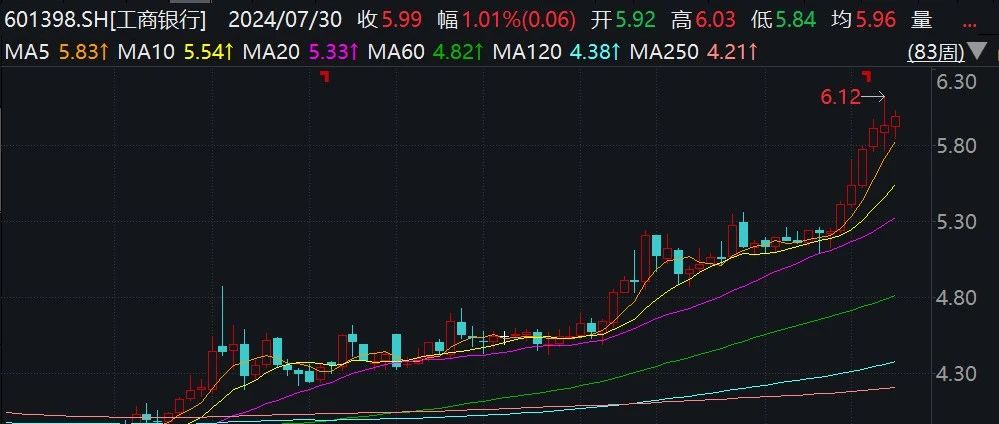Select the MA5 5.83 indicator label
Screen dimensions: 999x424
(x=57, y=52)
